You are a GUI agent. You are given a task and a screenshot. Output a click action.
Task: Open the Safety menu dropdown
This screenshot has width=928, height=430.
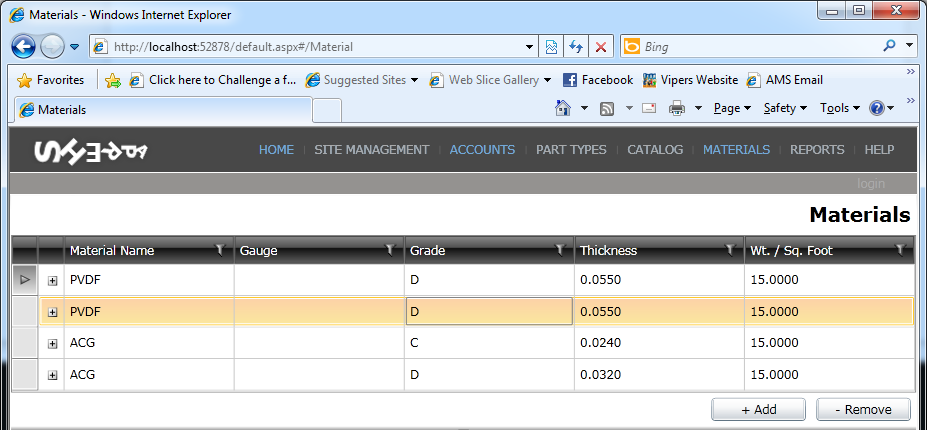(x=785, y=108)
